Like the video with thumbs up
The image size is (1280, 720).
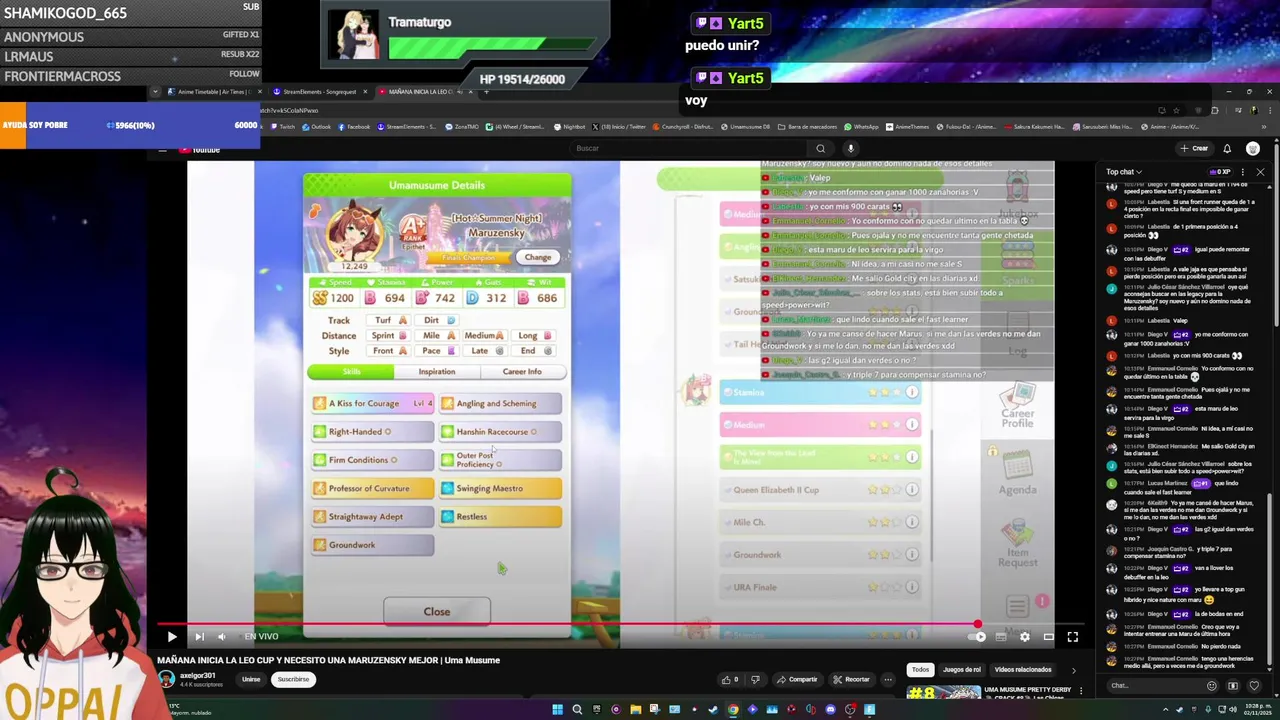pyautogui.click(x=730, y=679)
